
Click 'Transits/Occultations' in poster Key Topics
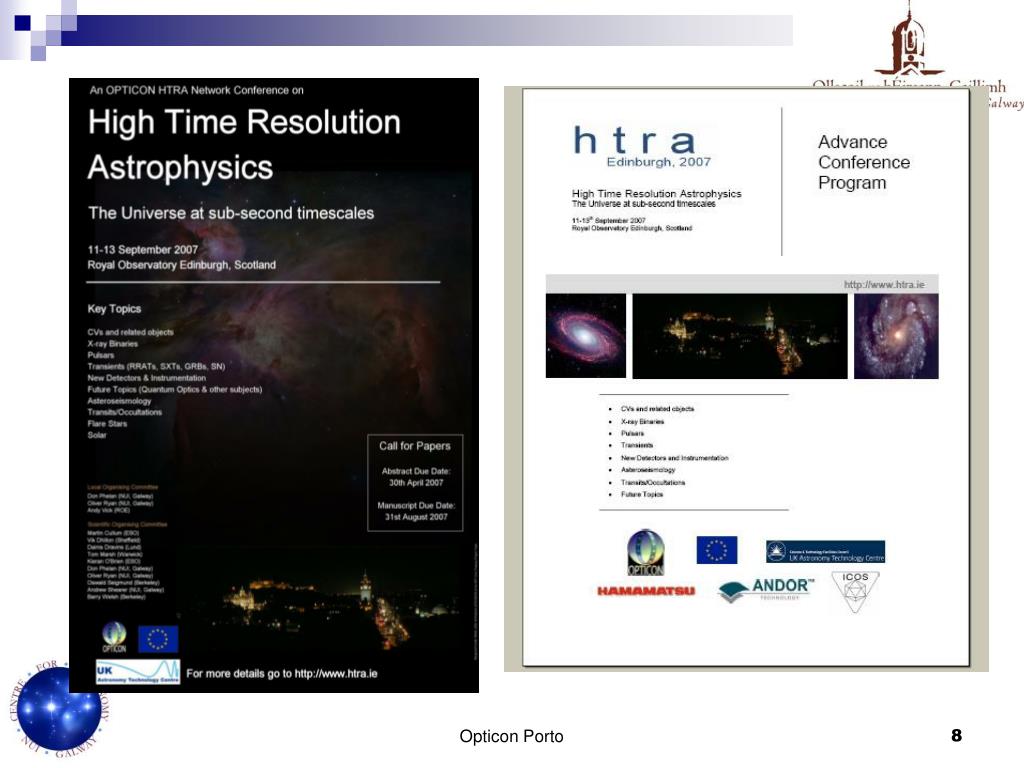124,412
